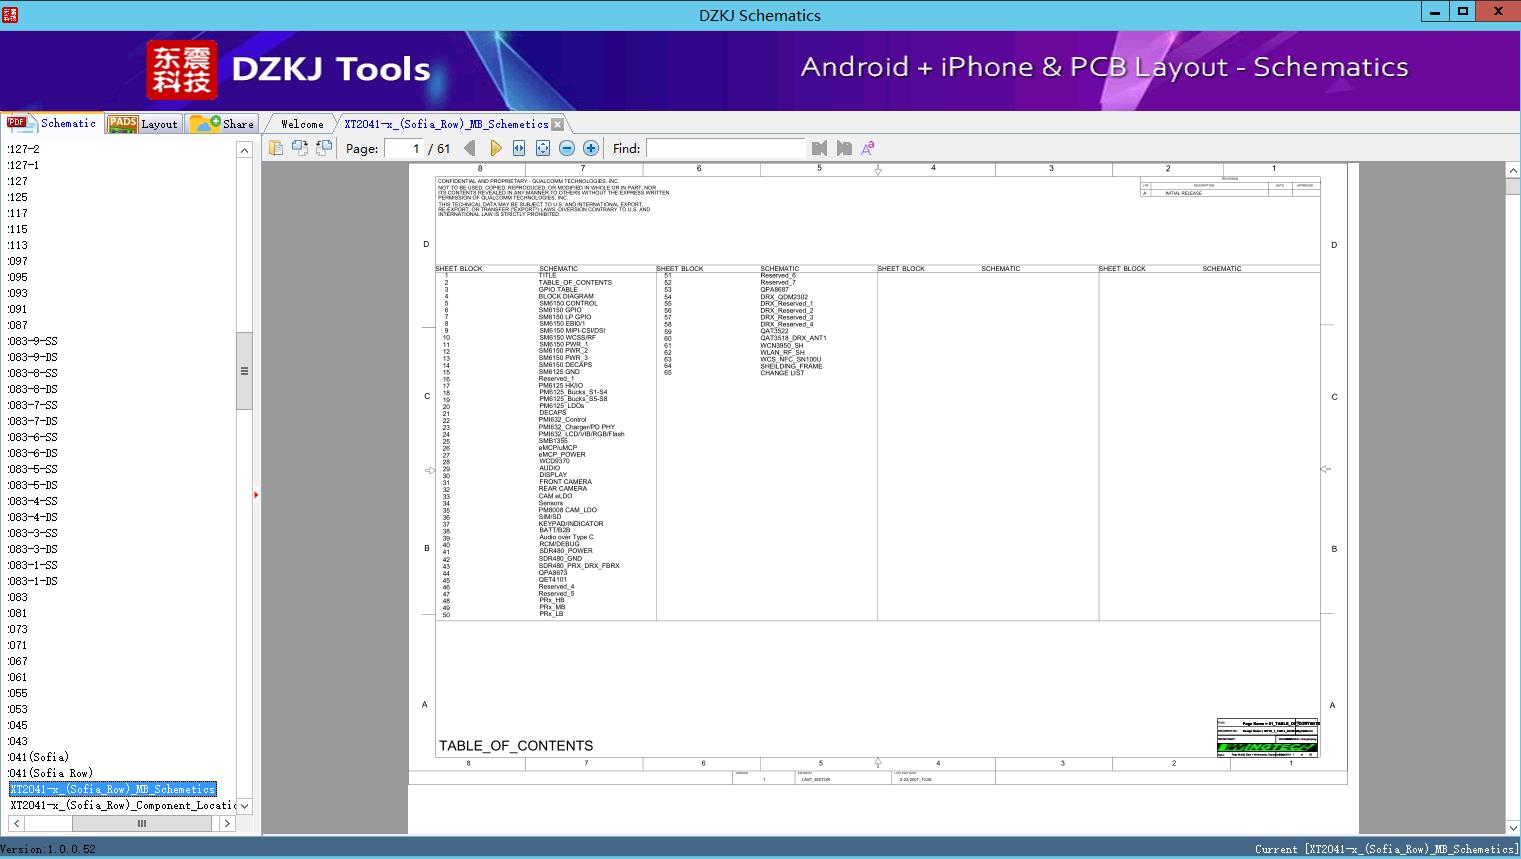Select tree item :083-8-SS
Viewport: 1521px width, 859px height.
click(33, 373)
